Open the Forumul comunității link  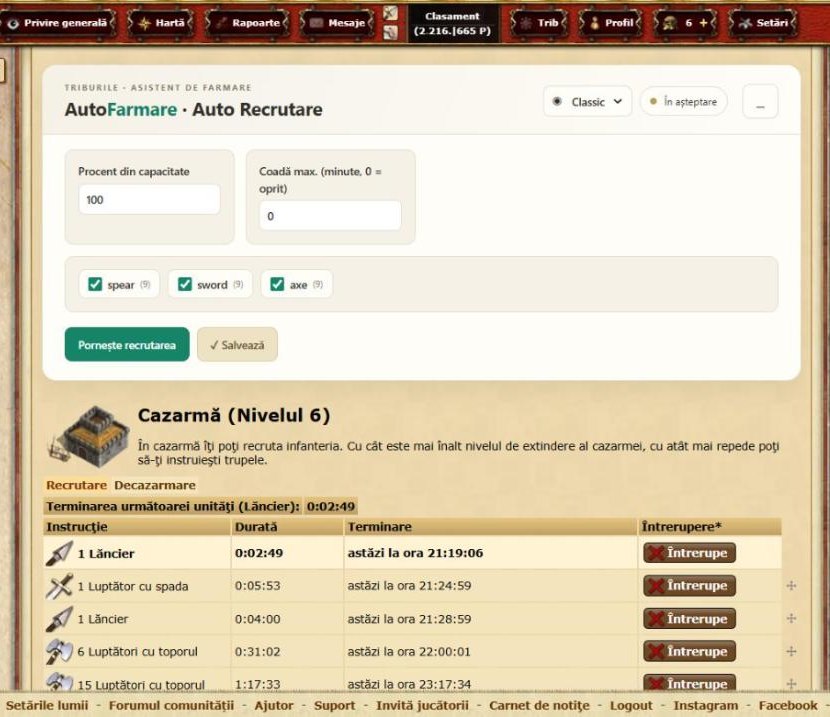coord(171,705)
